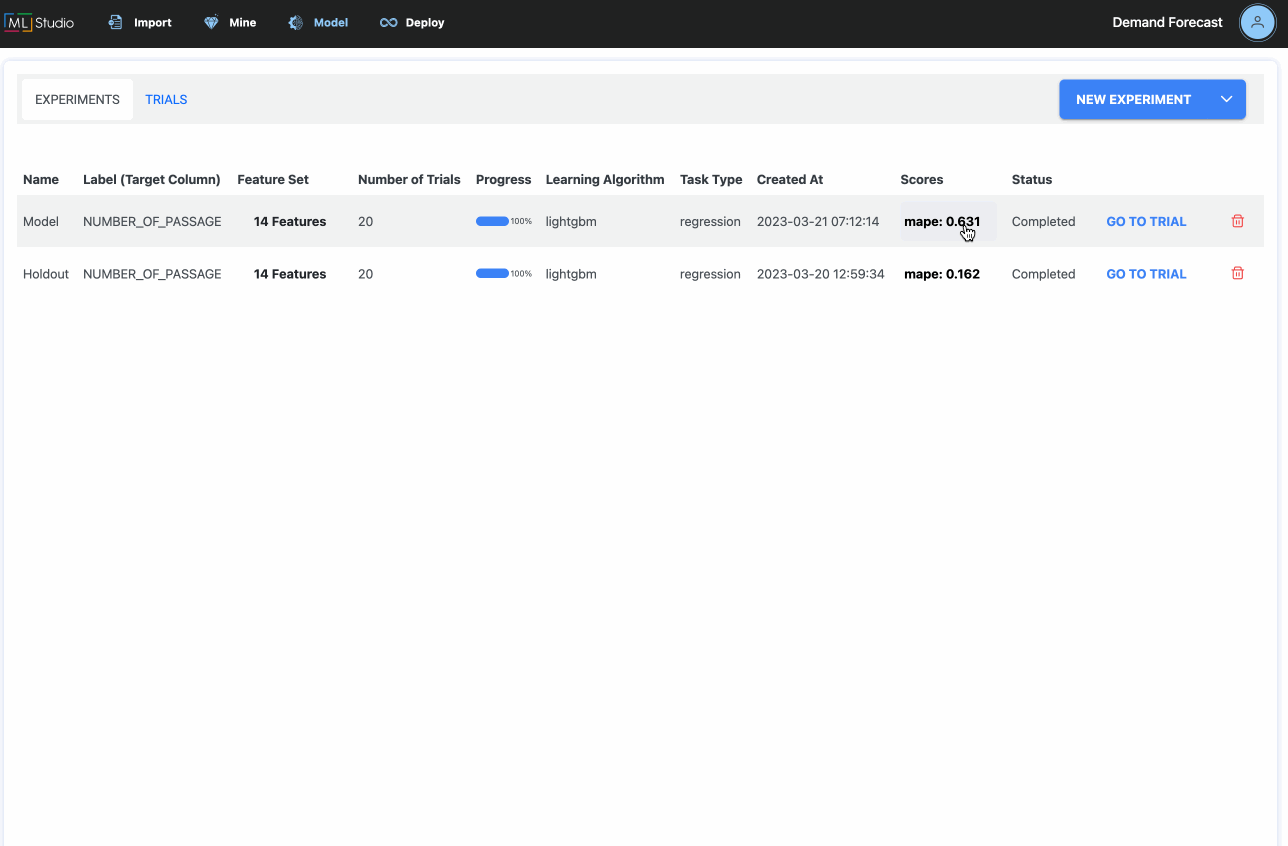Image resolution: width=1288 pixels, height=846 pixels.
Task: Click regression in the Model row
Action: click(x=710, y=221)
